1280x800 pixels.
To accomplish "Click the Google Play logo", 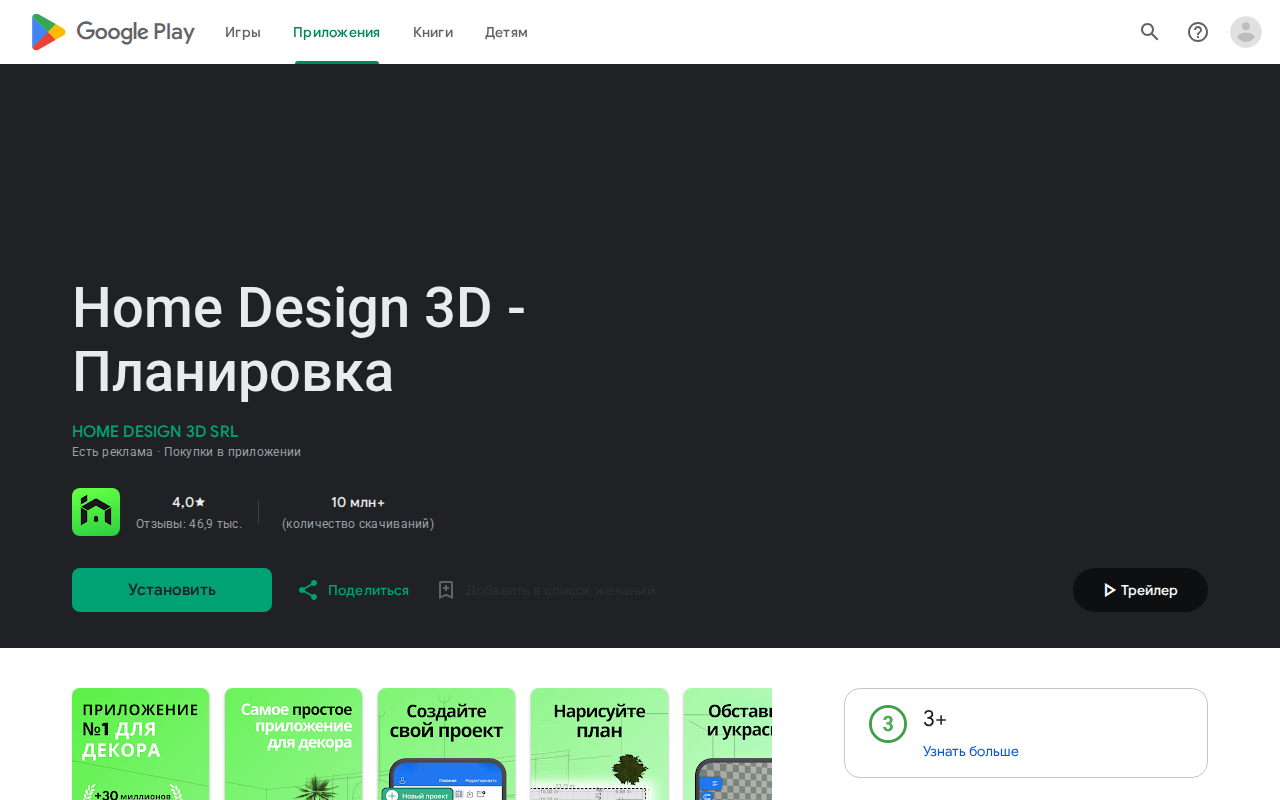I will pyautogui.click(x=113, y=32).
